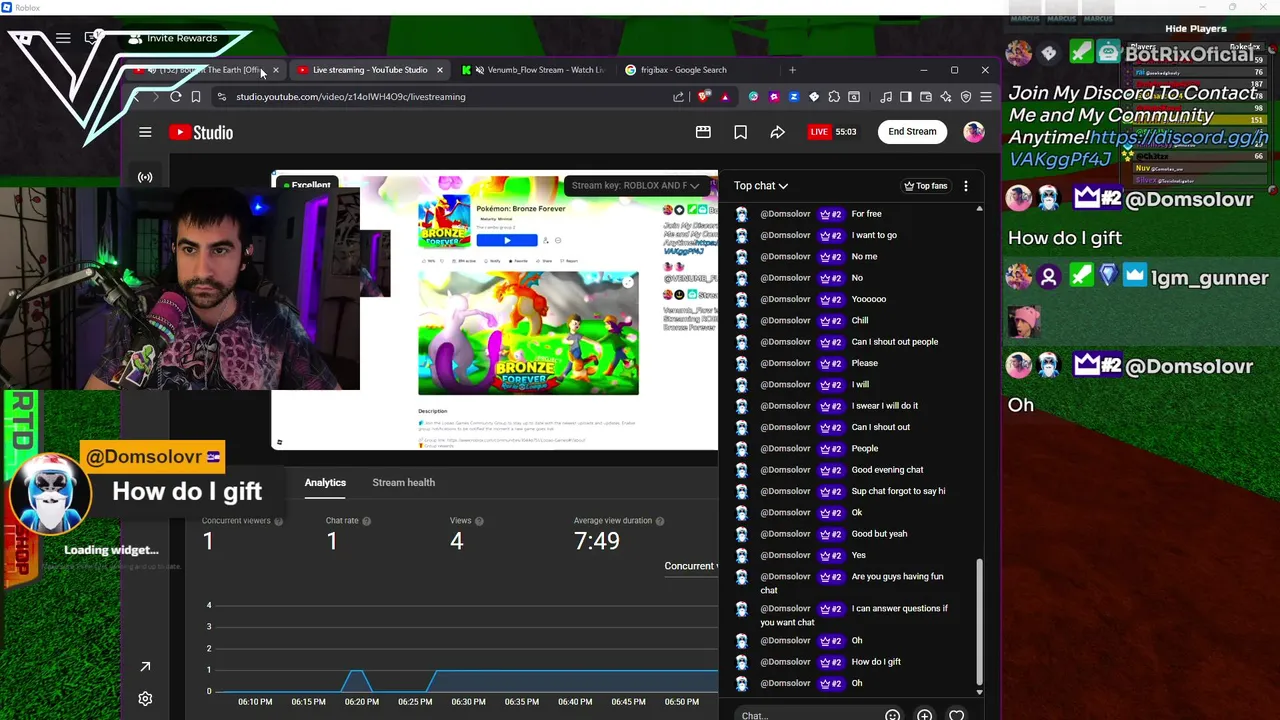The height and width of the screenshot is (720, 1280).
Task: Click the VPN shield icon in toolbar
Action: point(966,97)
